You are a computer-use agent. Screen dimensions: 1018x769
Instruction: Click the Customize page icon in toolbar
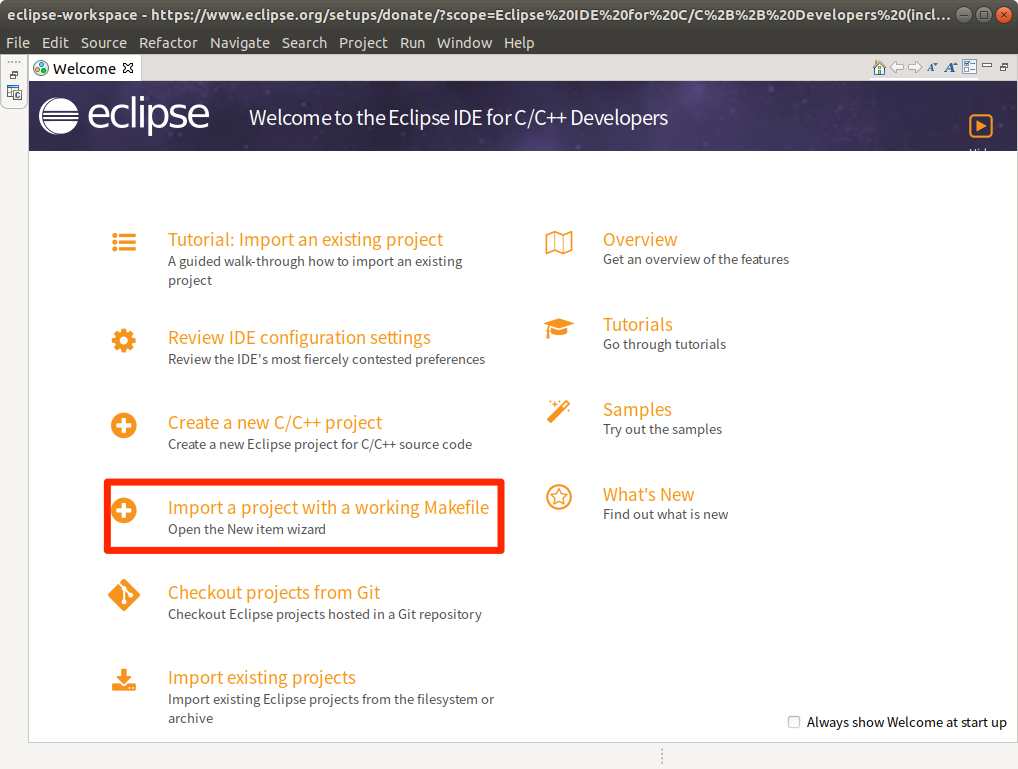[969, 67]
